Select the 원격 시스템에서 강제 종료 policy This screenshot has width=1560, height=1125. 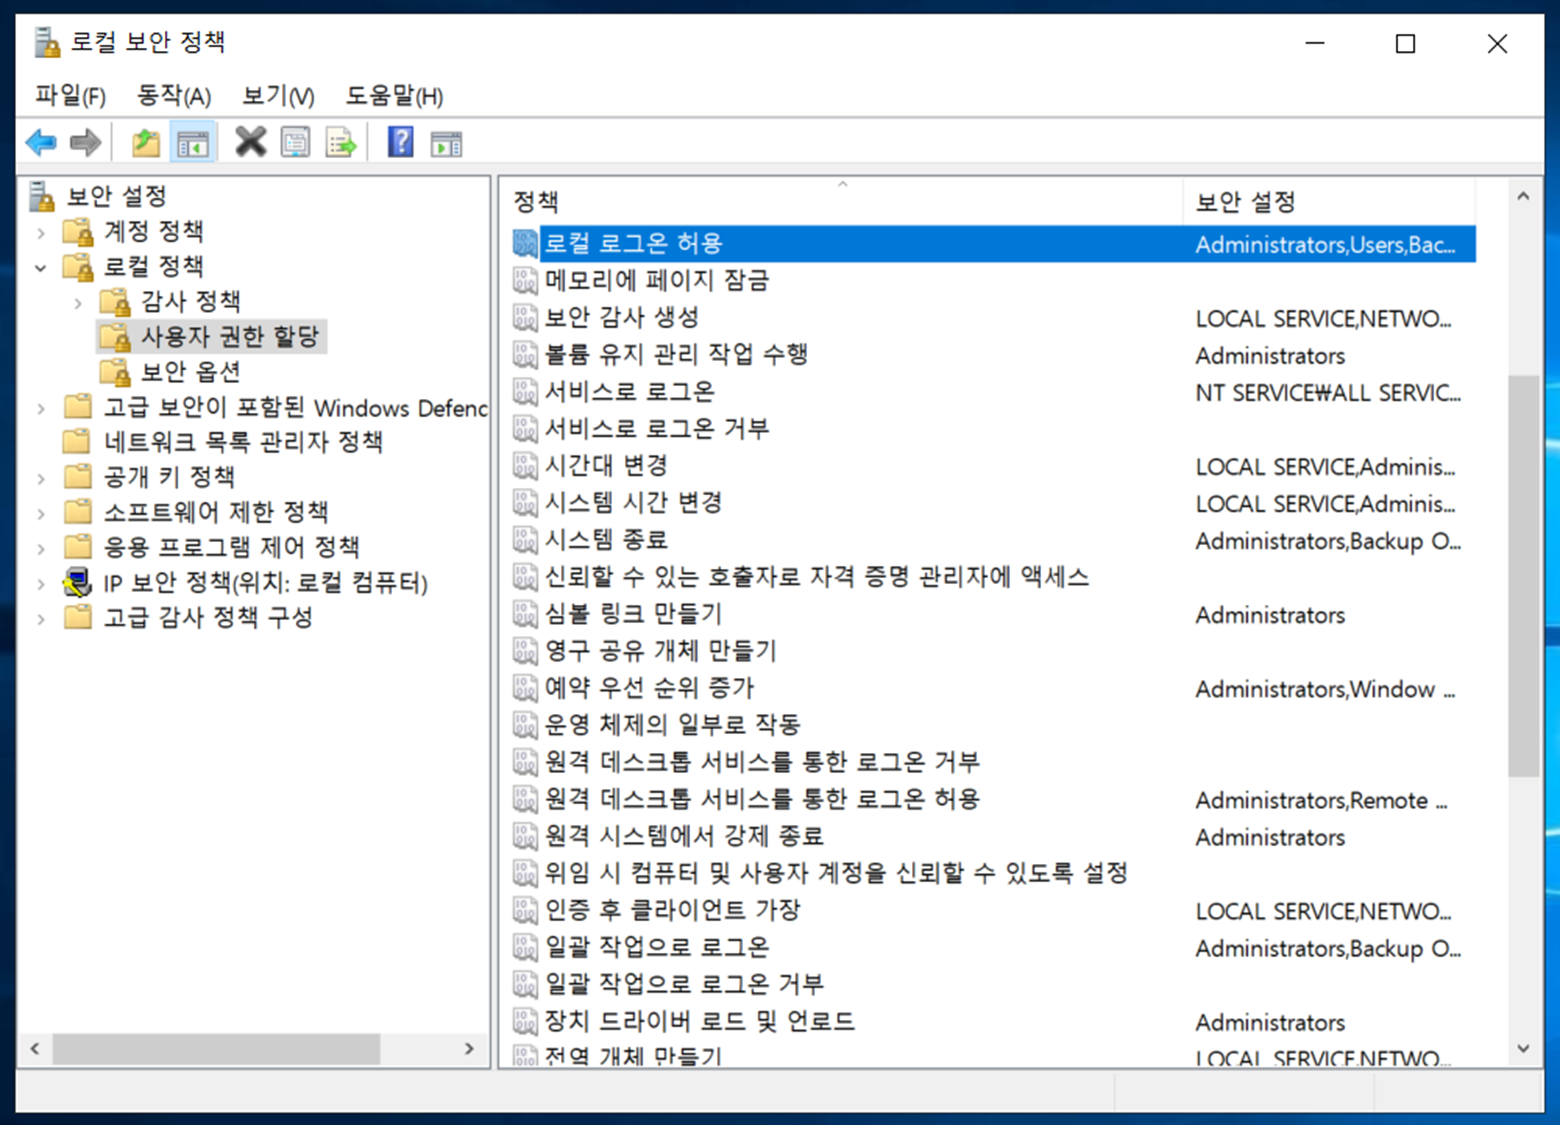click(x=684, y=836)
